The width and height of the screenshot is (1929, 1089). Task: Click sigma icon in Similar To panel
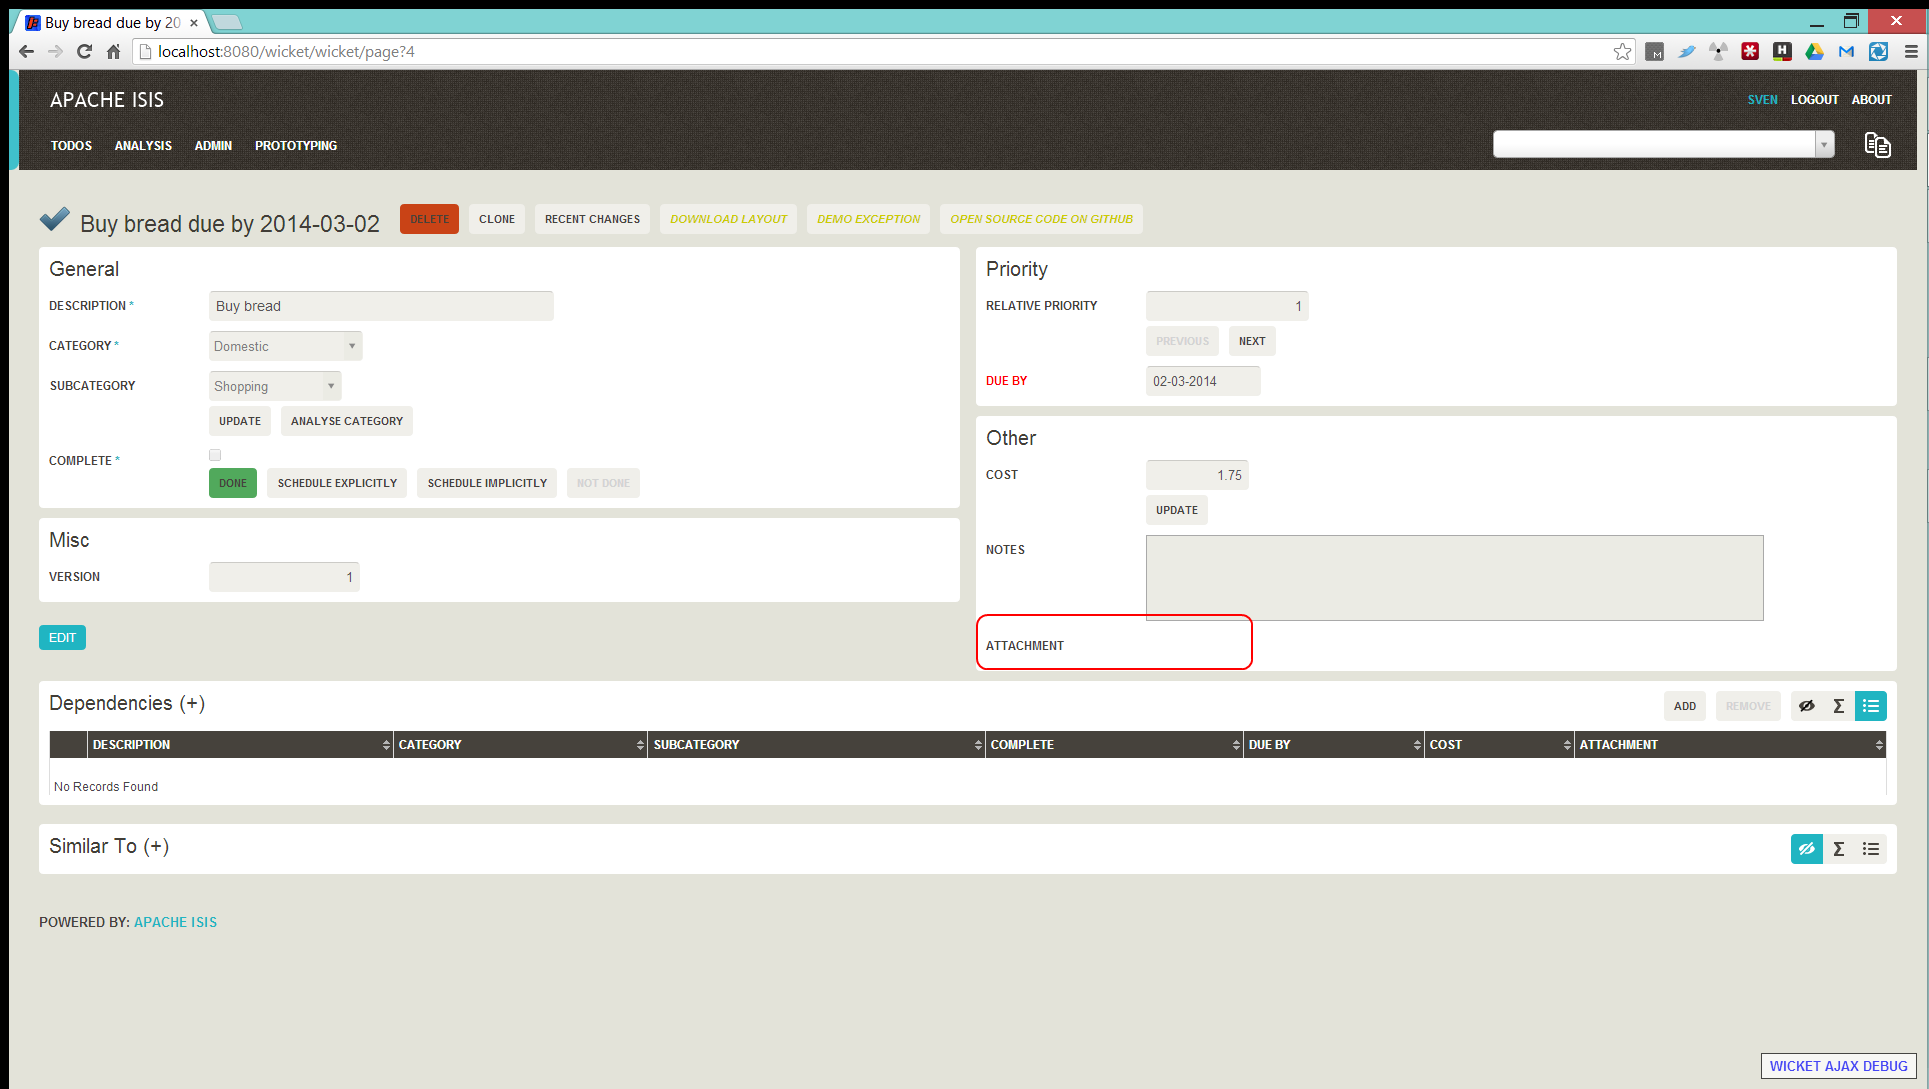(x=1838, y=849)
